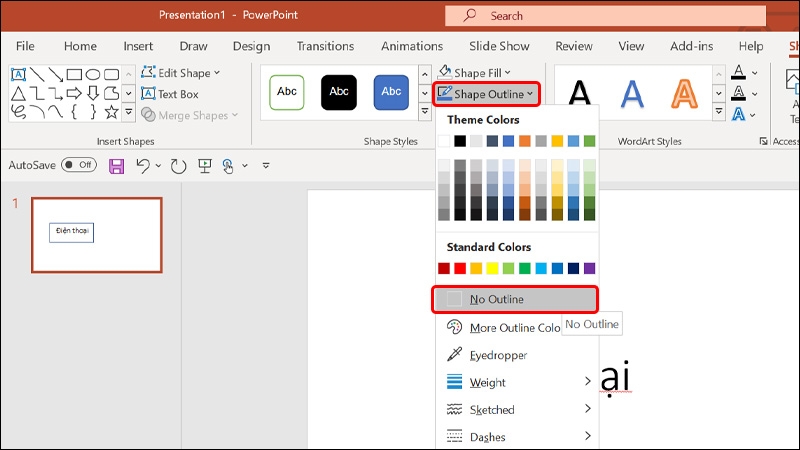This screenshot has width=800, height=450.
Task: Select the Isosceles Triangle shape
Action: coord(18,93)
